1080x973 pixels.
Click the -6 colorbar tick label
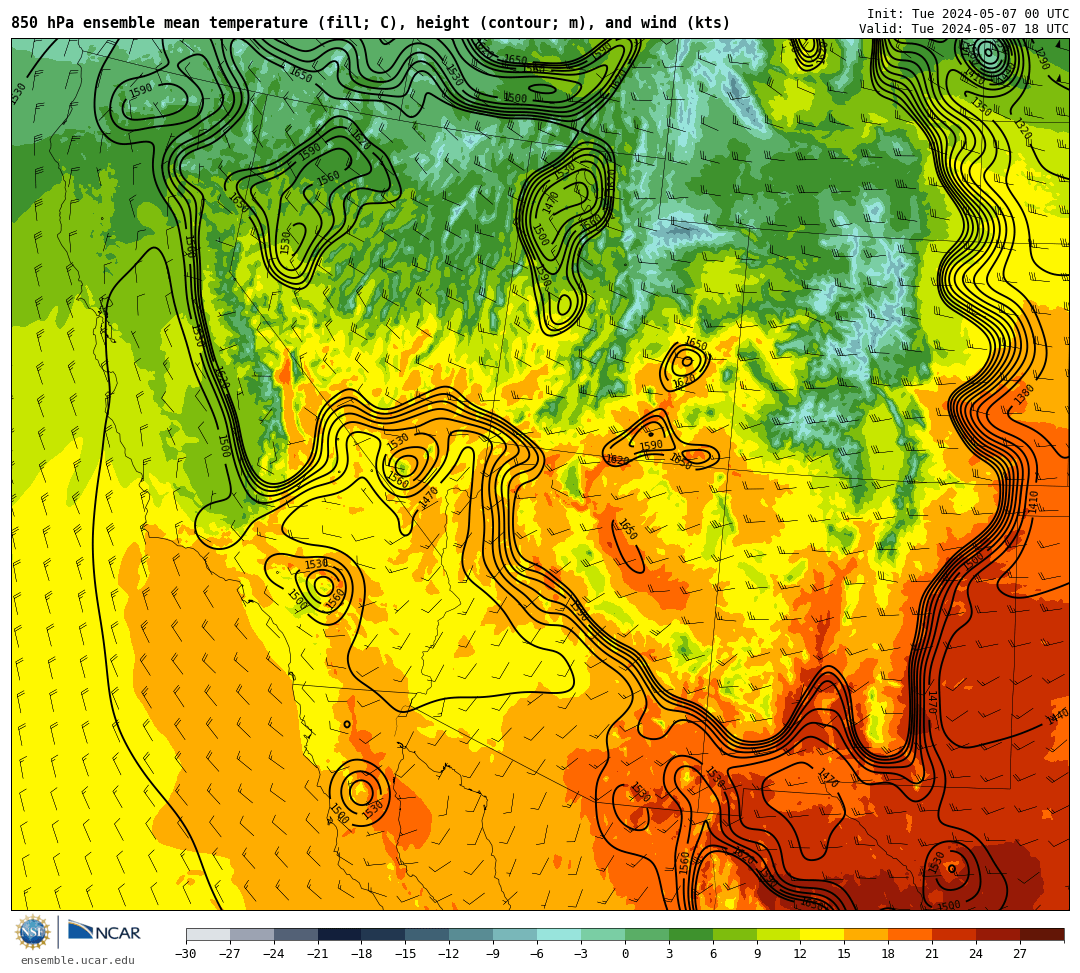click(535, 954)
